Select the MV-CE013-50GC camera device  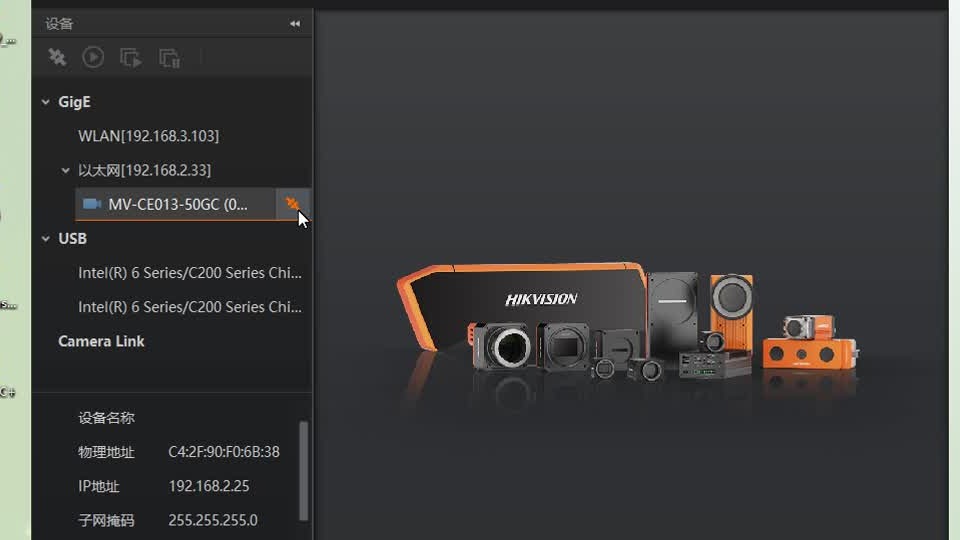point(178,204)
